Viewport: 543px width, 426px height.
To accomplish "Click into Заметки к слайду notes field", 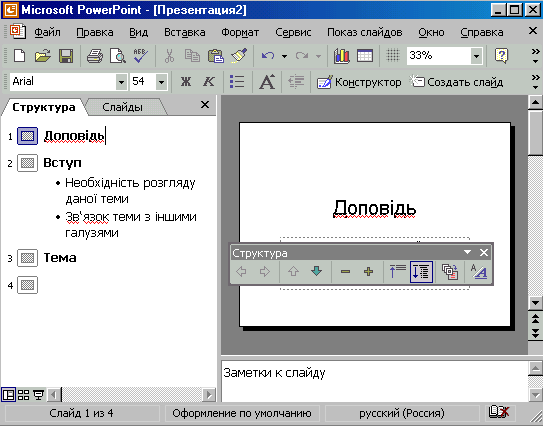I will tap(374, 381).
